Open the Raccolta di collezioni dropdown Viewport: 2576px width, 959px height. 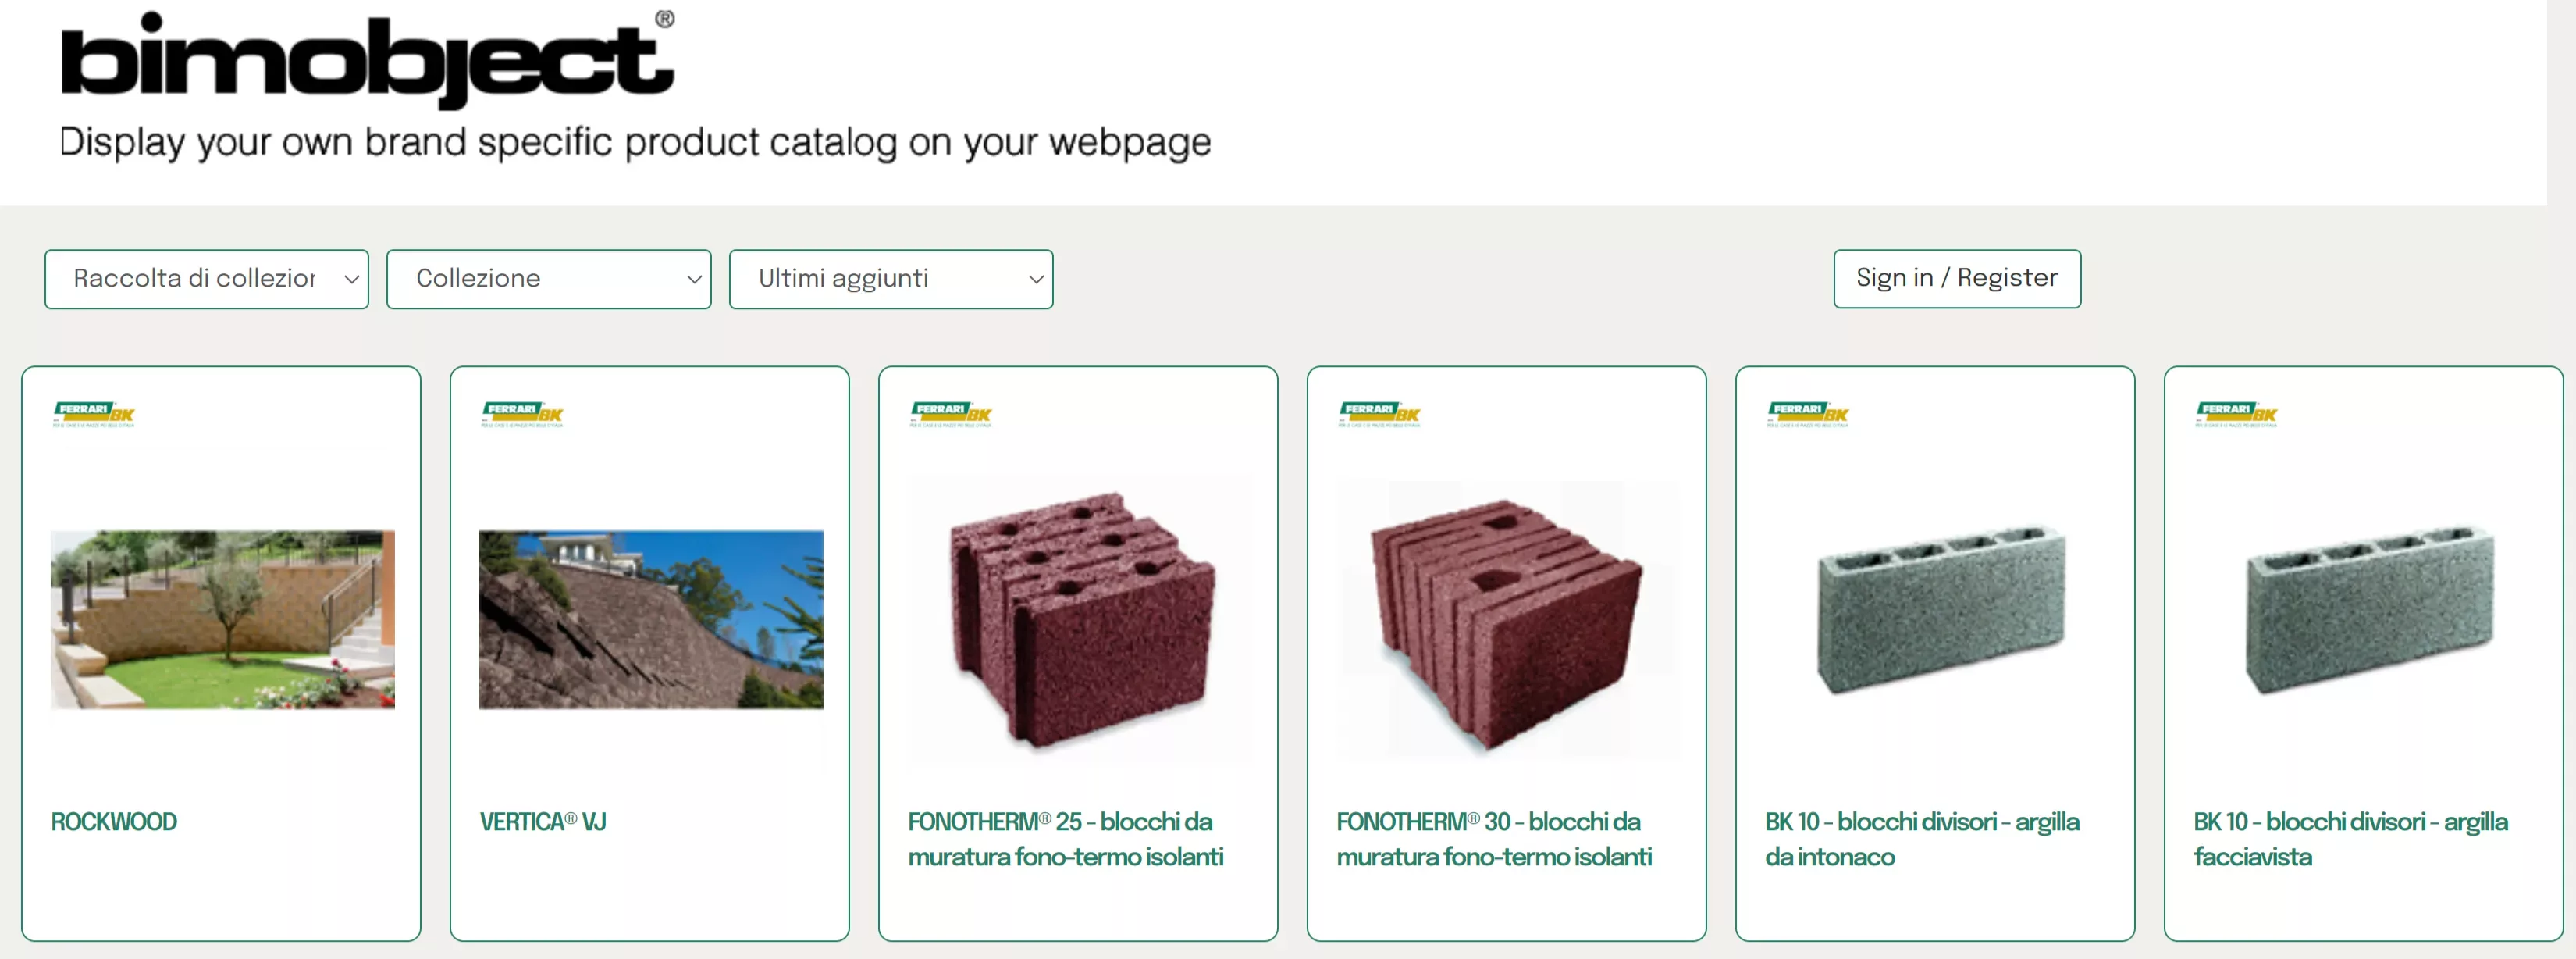207,279
